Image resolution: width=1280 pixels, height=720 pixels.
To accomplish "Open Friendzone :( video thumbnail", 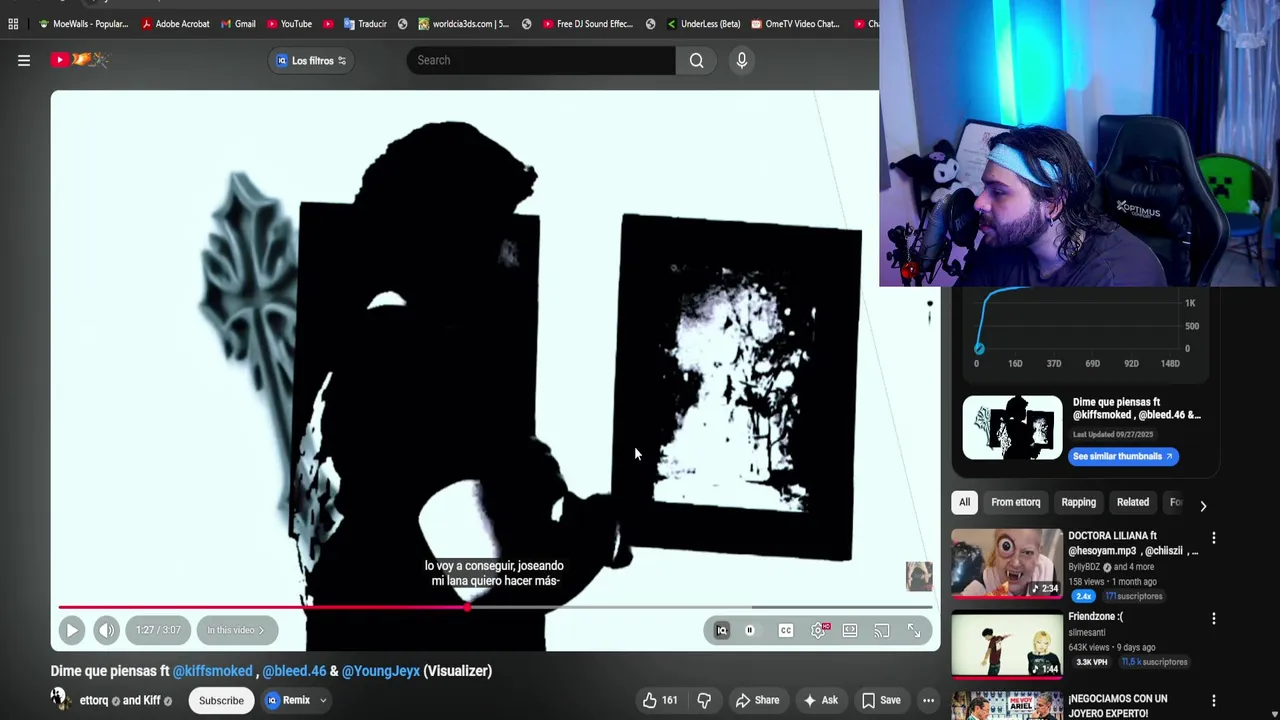I will [1007, 644].
